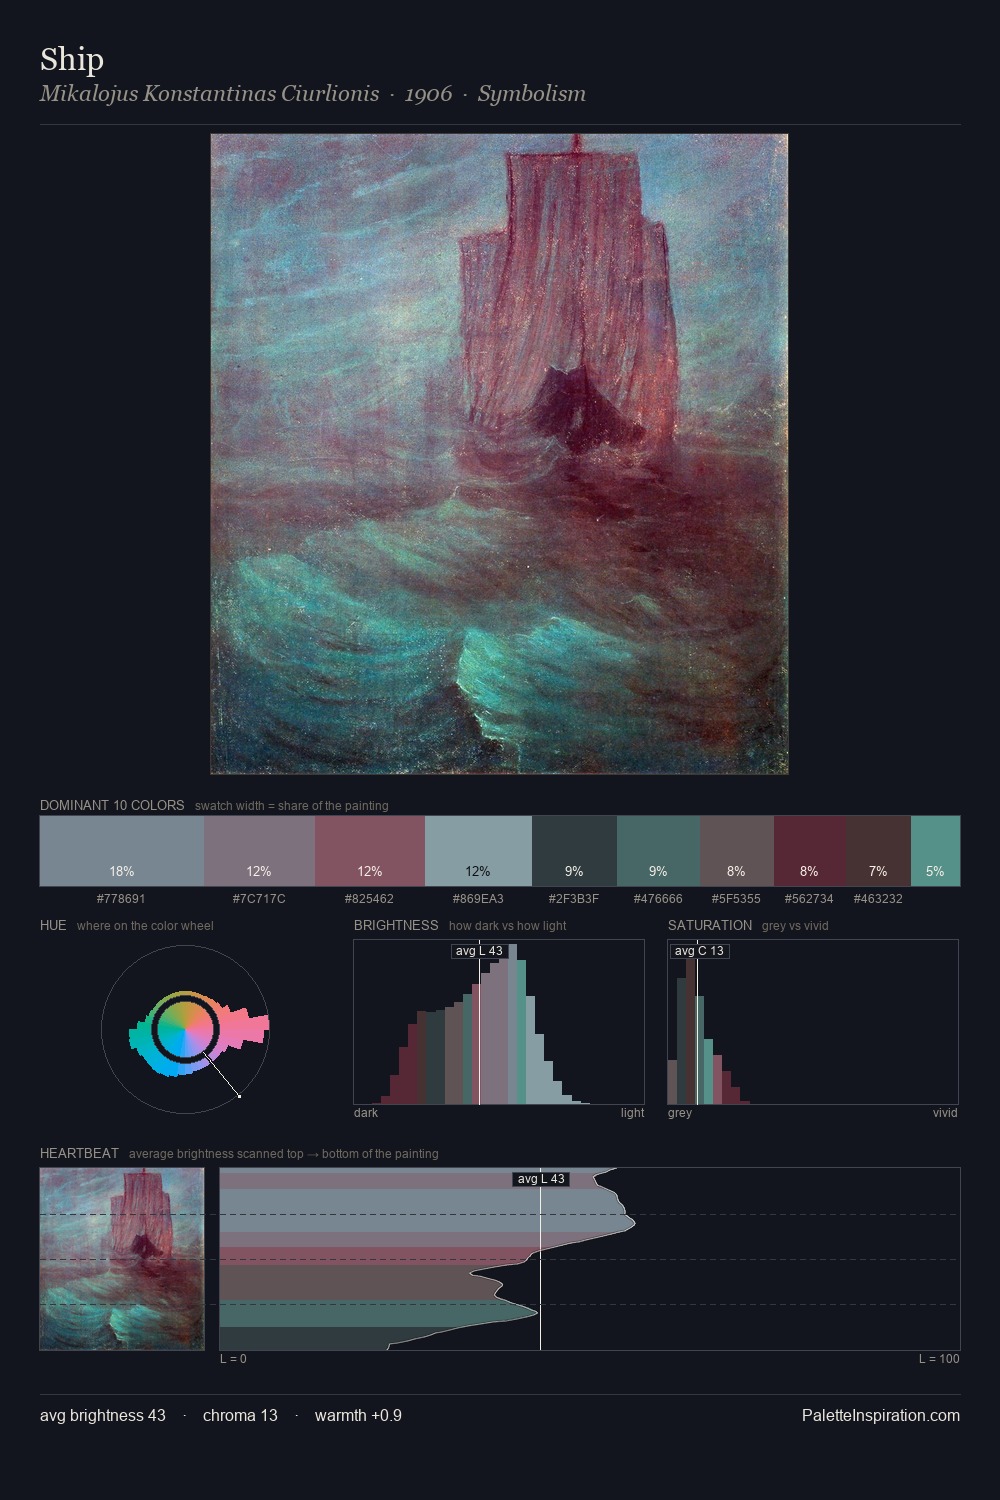Click the 'vivid' axis label

pos(945,1113)
